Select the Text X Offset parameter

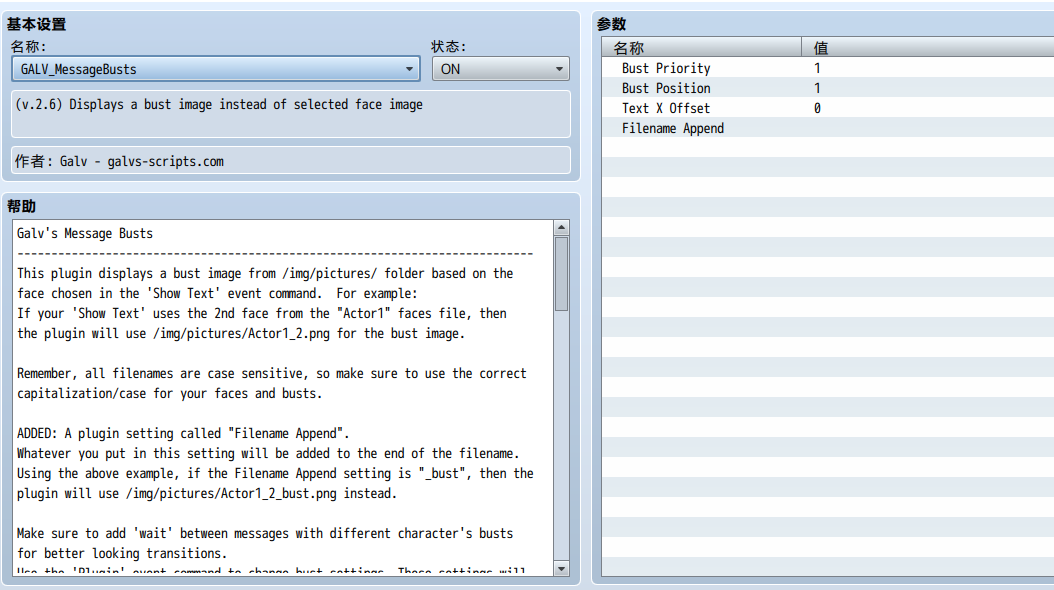(827, 108)
